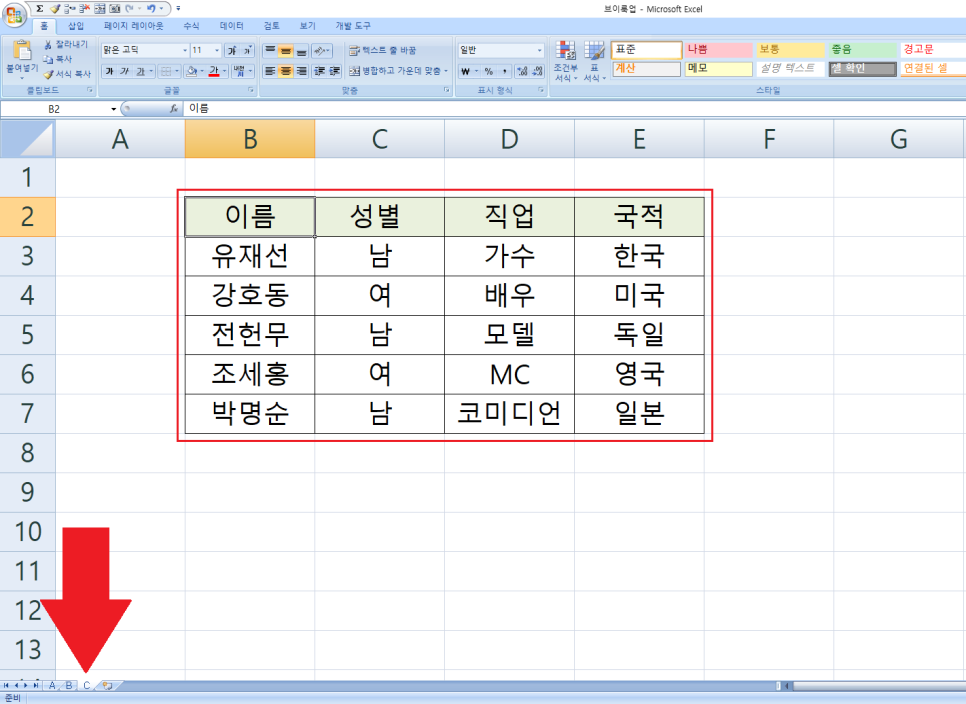Image resolution: width=966 pixels, height=704 pixels.
Task: Click the percent style icon
Action: click(489, 71)
